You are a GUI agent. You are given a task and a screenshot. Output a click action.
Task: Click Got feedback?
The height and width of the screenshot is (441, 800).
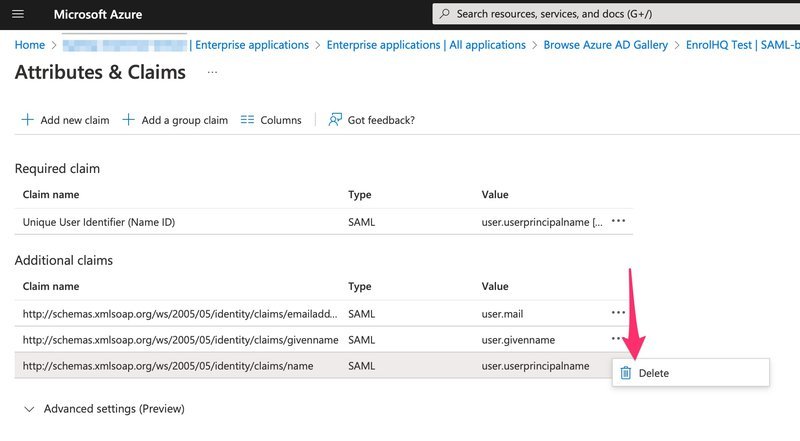(371, 120)
